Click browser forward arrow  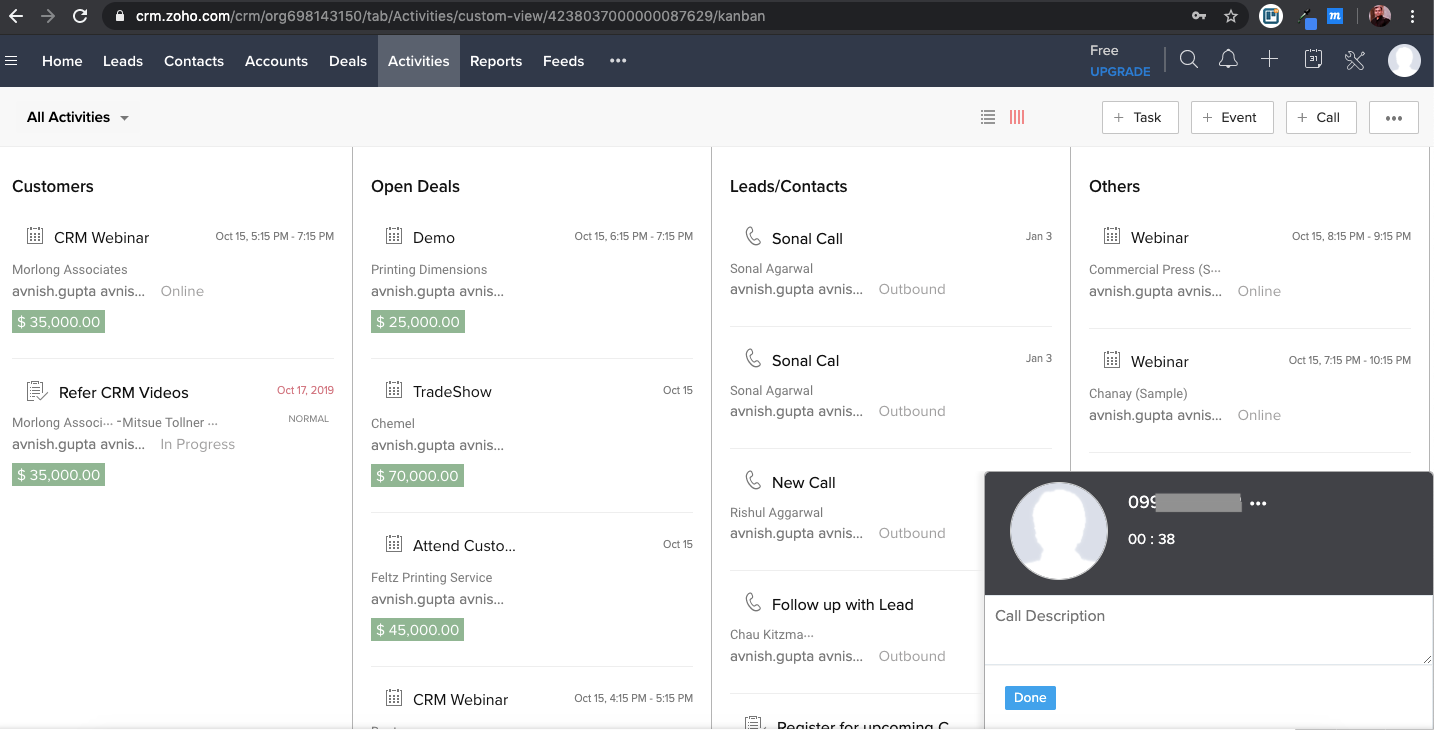coord(48,16)
